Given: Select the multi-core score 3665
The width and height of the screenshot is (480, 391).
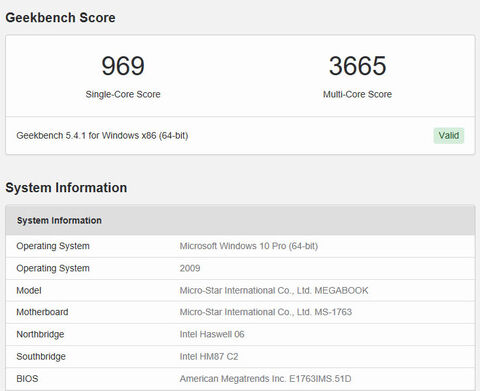Looking at the screenshot, I should 357,66.
